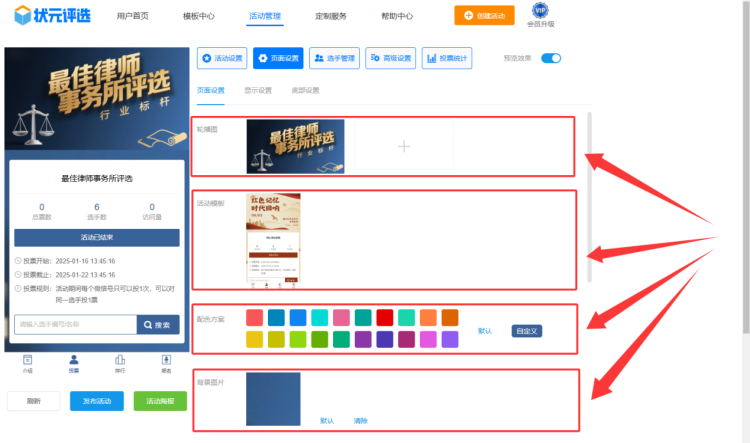This screenshot has width=750, height=443.
Task: Open 活动设置 from the toolbar
Action: 222,58
